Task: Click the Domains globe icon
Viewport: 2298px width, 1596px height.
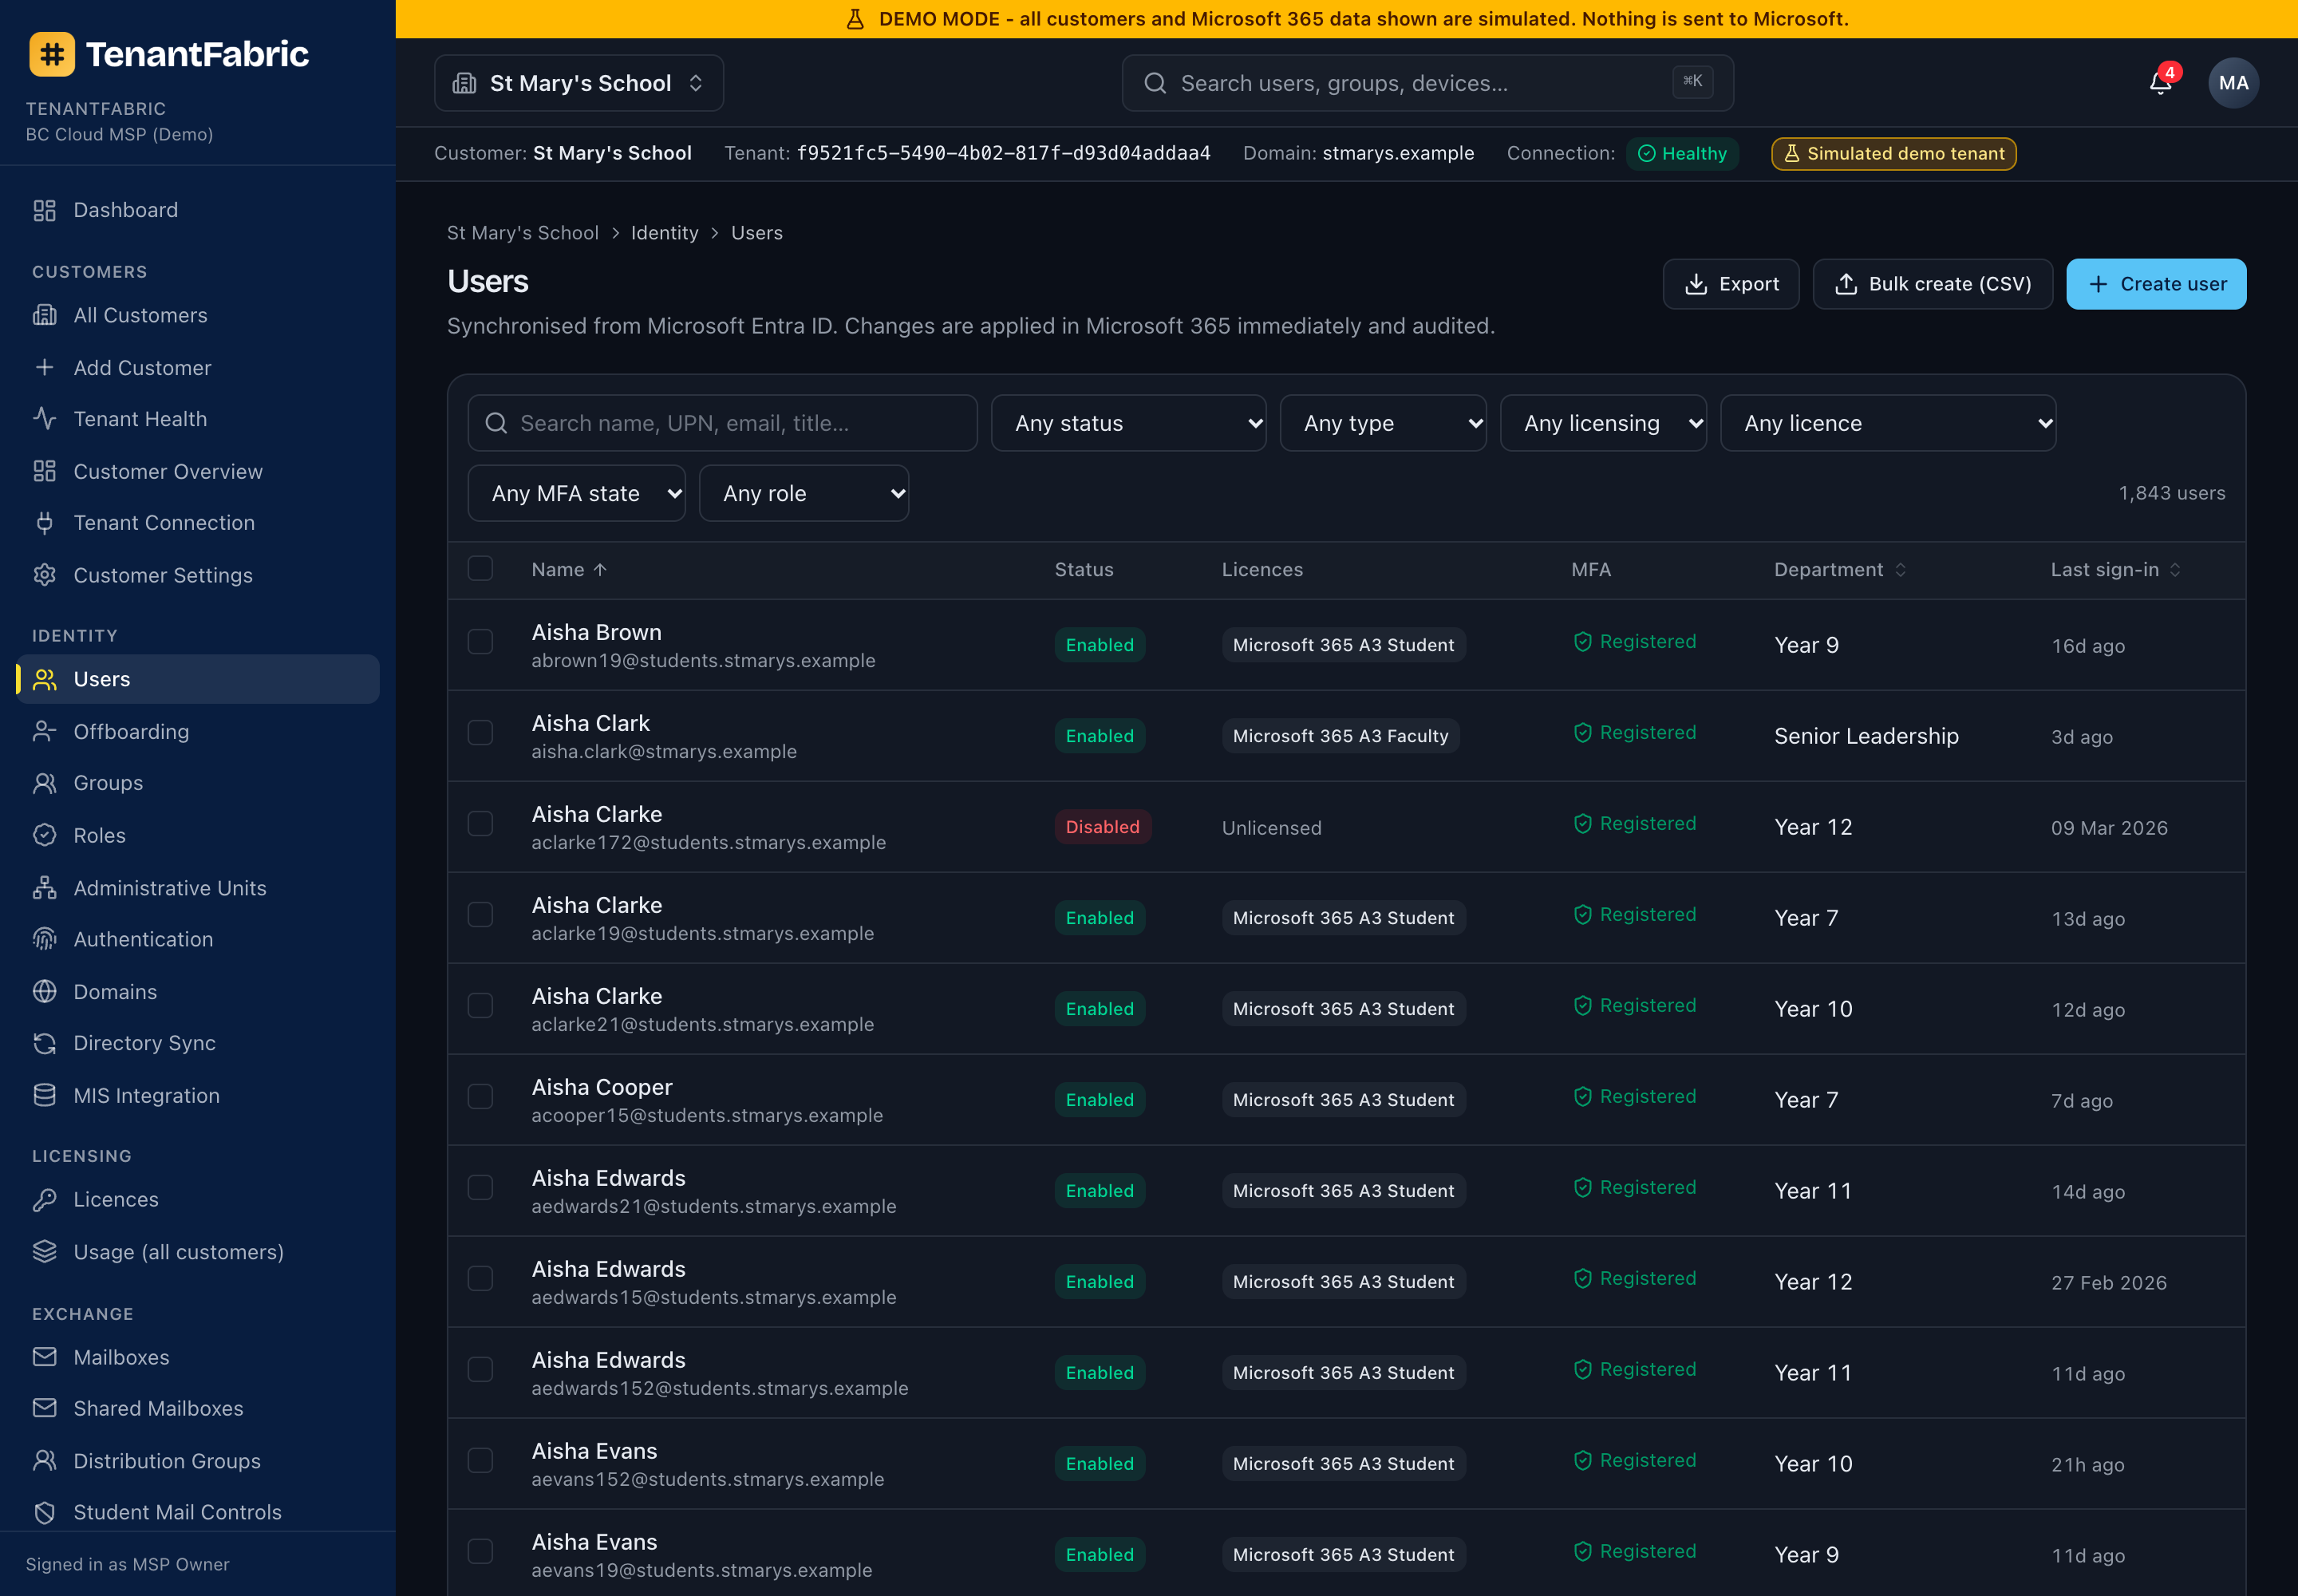Action: click(45, 992)
